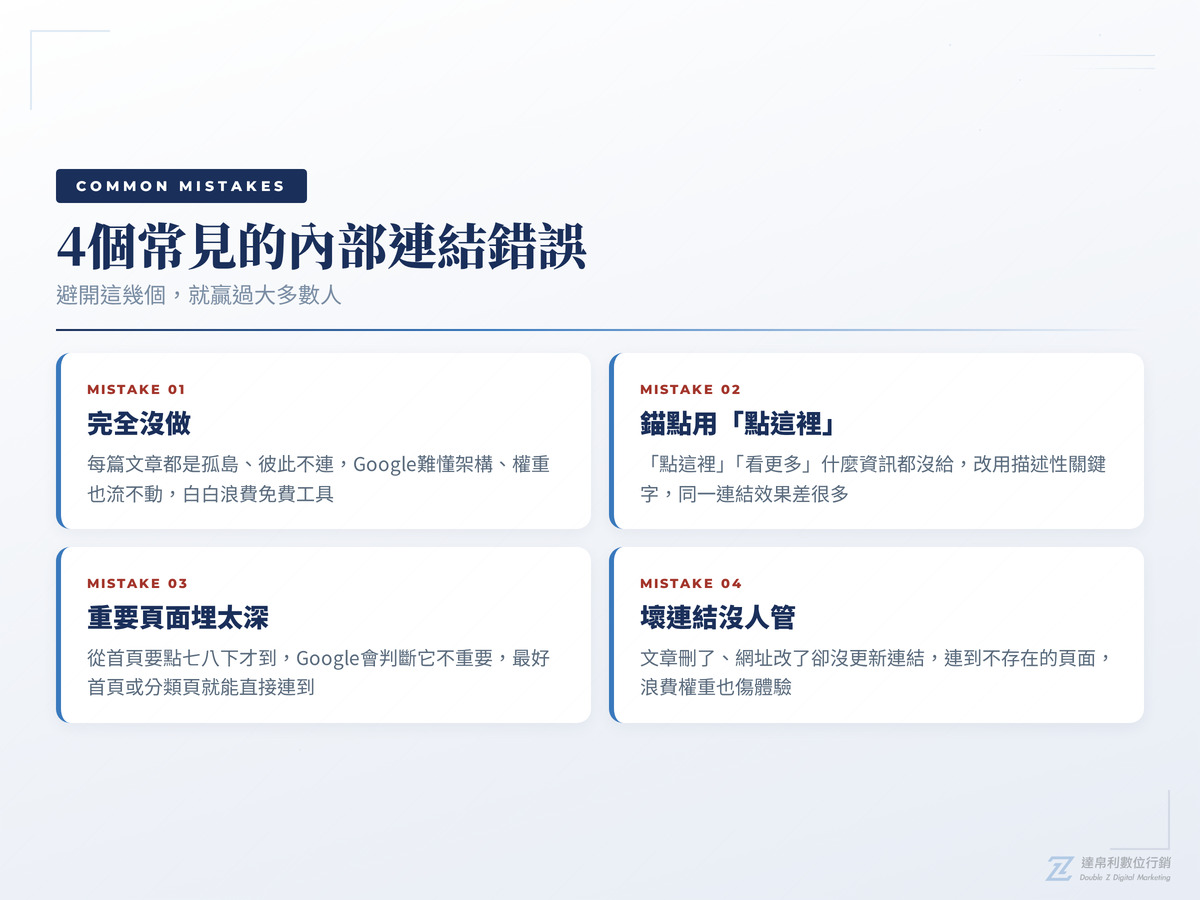Viewport: 1200px width, 900px height.
Task: Click description starting 從首頁要點七八下才到
Action: pyautogui.click(x=318, y=673)
